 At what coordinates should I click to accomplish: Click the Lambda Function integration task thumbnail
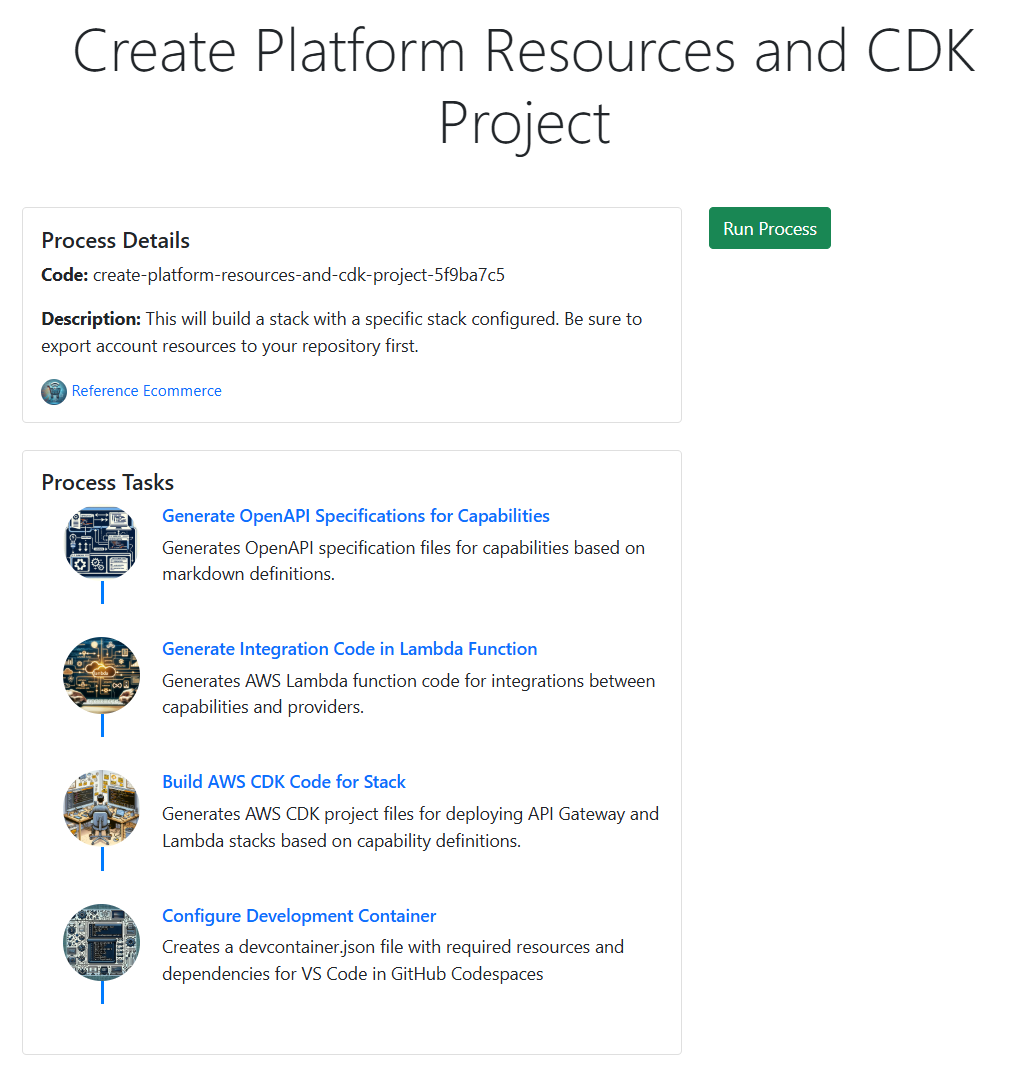(101, 675)
